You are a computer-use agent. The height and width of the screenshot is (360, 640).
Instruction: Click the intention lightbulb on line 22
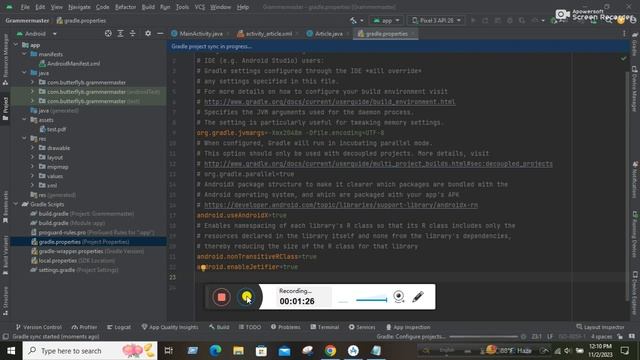point(203,268)
